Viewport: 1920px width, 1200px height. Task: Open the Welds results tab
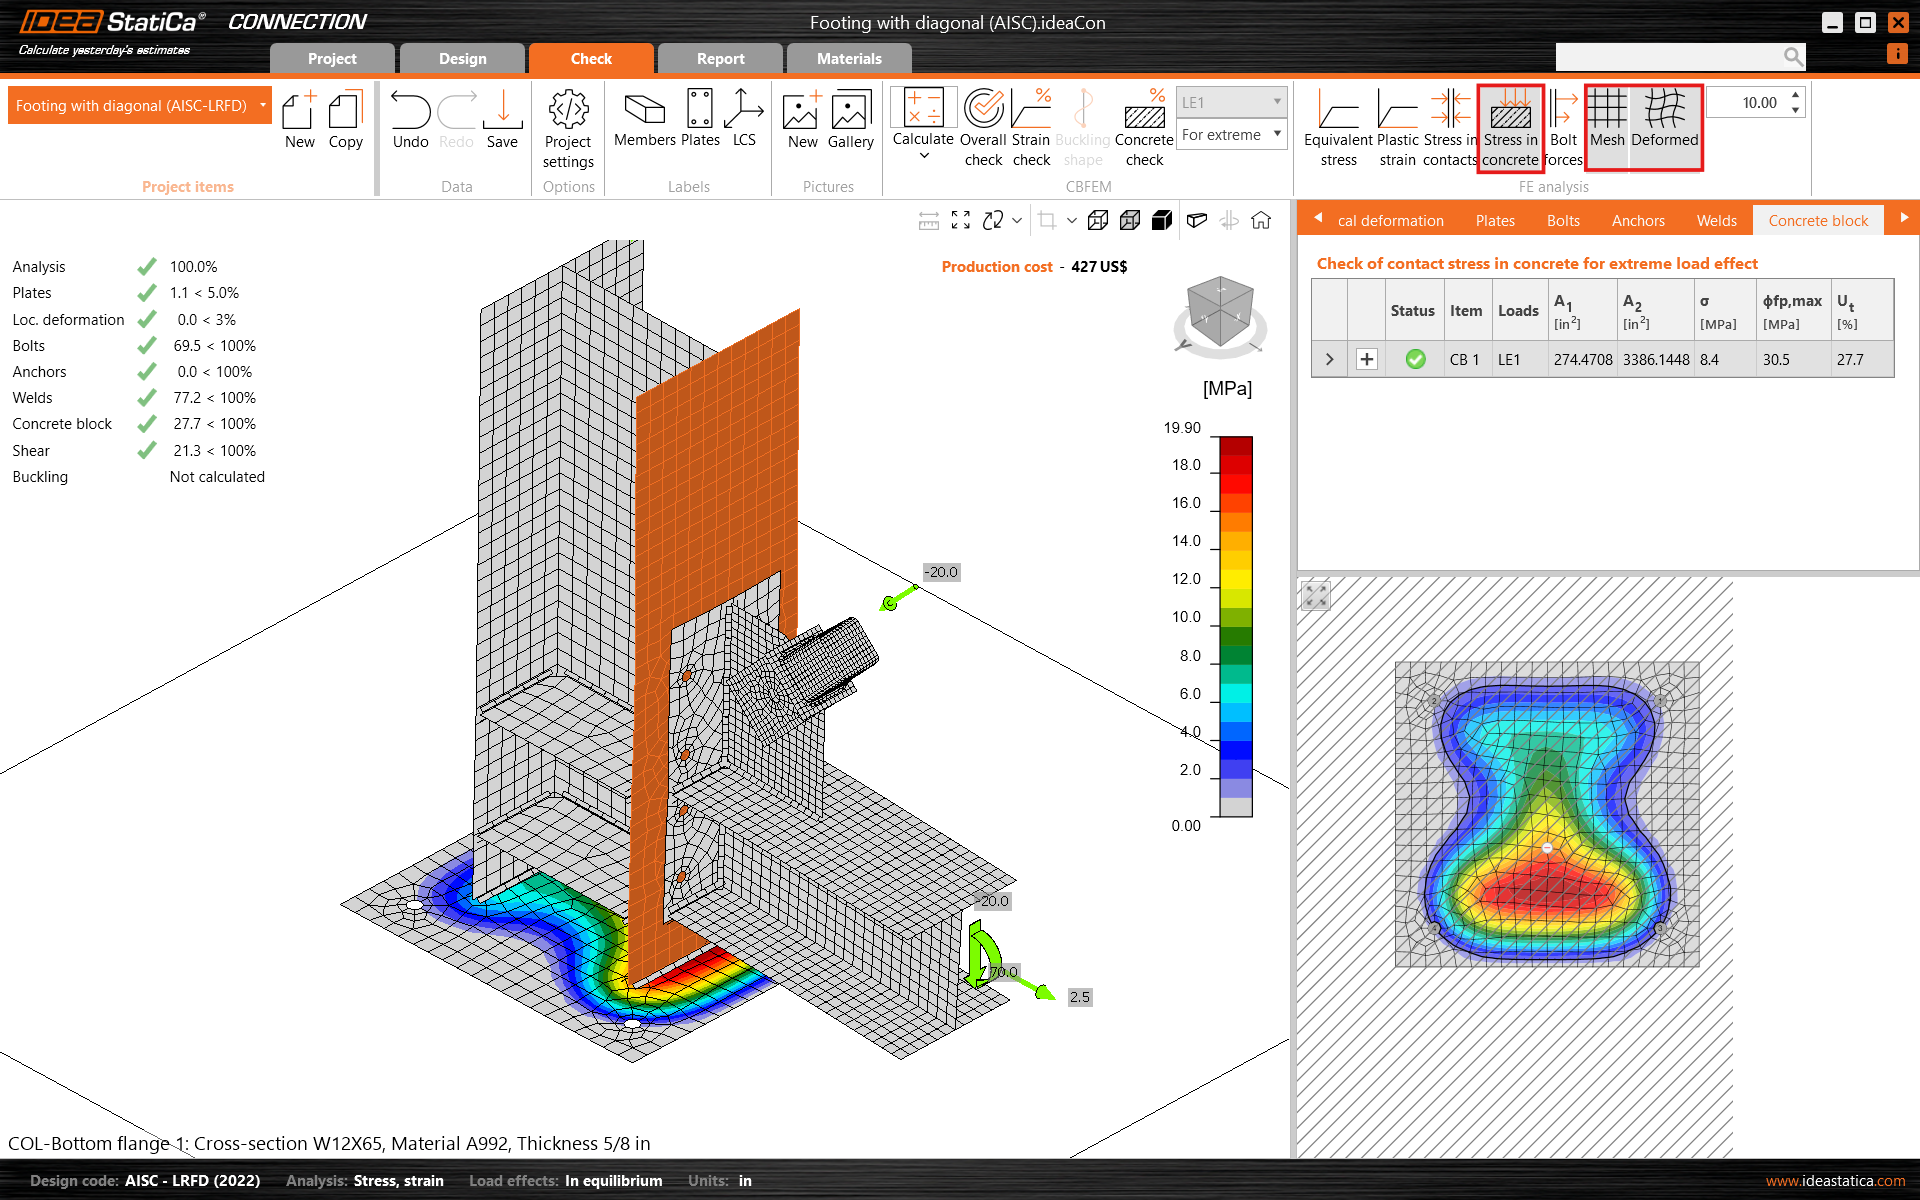(x=1716, y=221)
